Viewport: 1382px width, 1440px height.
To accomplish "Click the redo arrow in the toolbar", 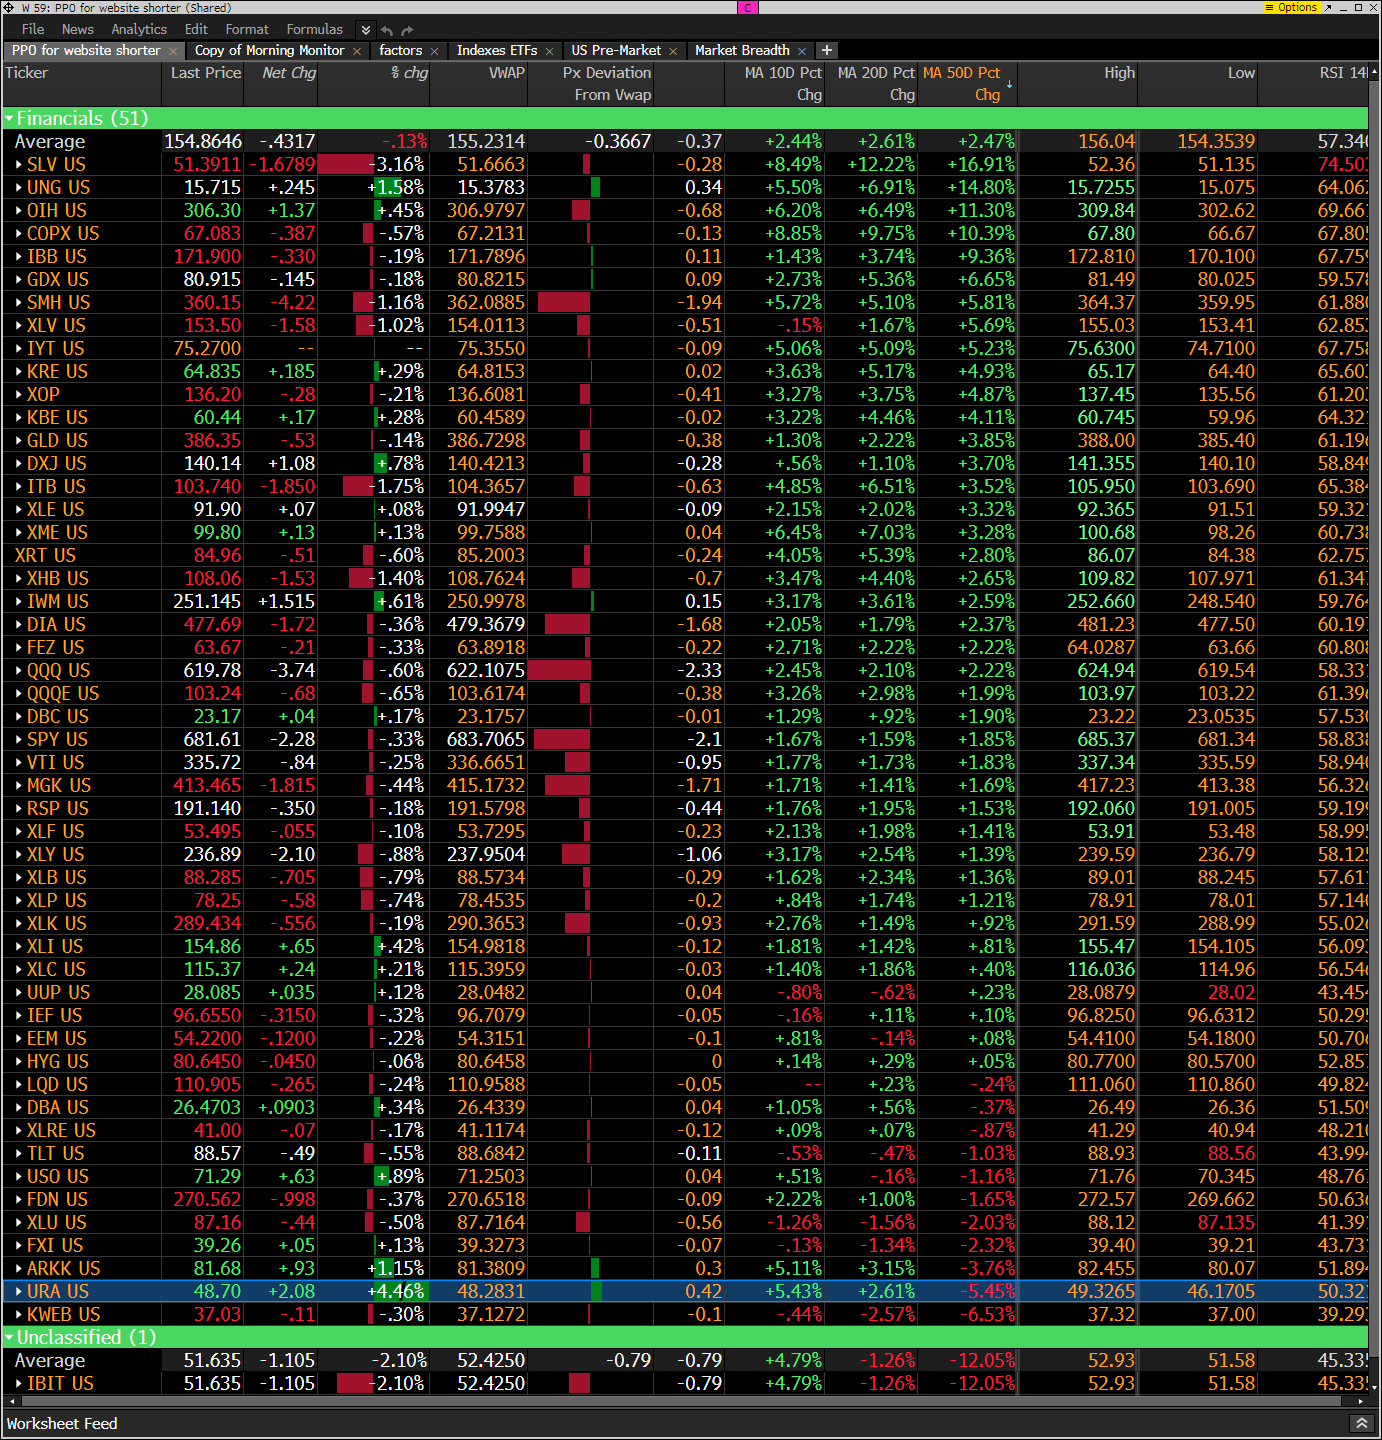I will (407, 30).
